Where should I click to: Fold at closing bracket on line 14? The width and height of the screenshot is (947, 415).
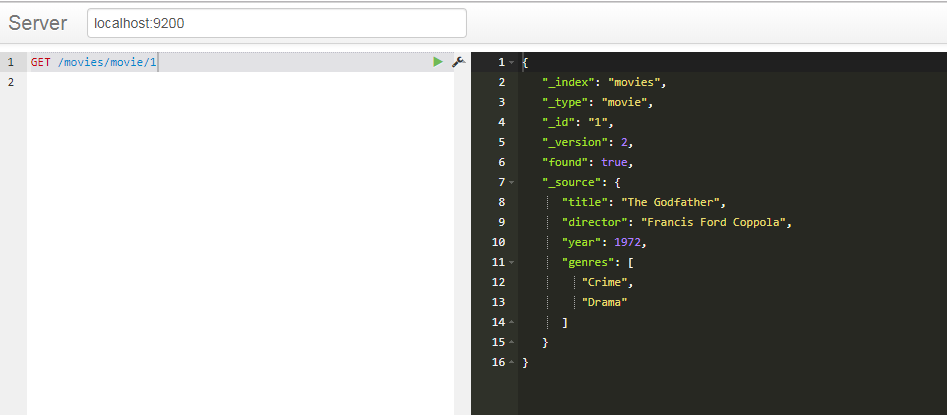512,322
